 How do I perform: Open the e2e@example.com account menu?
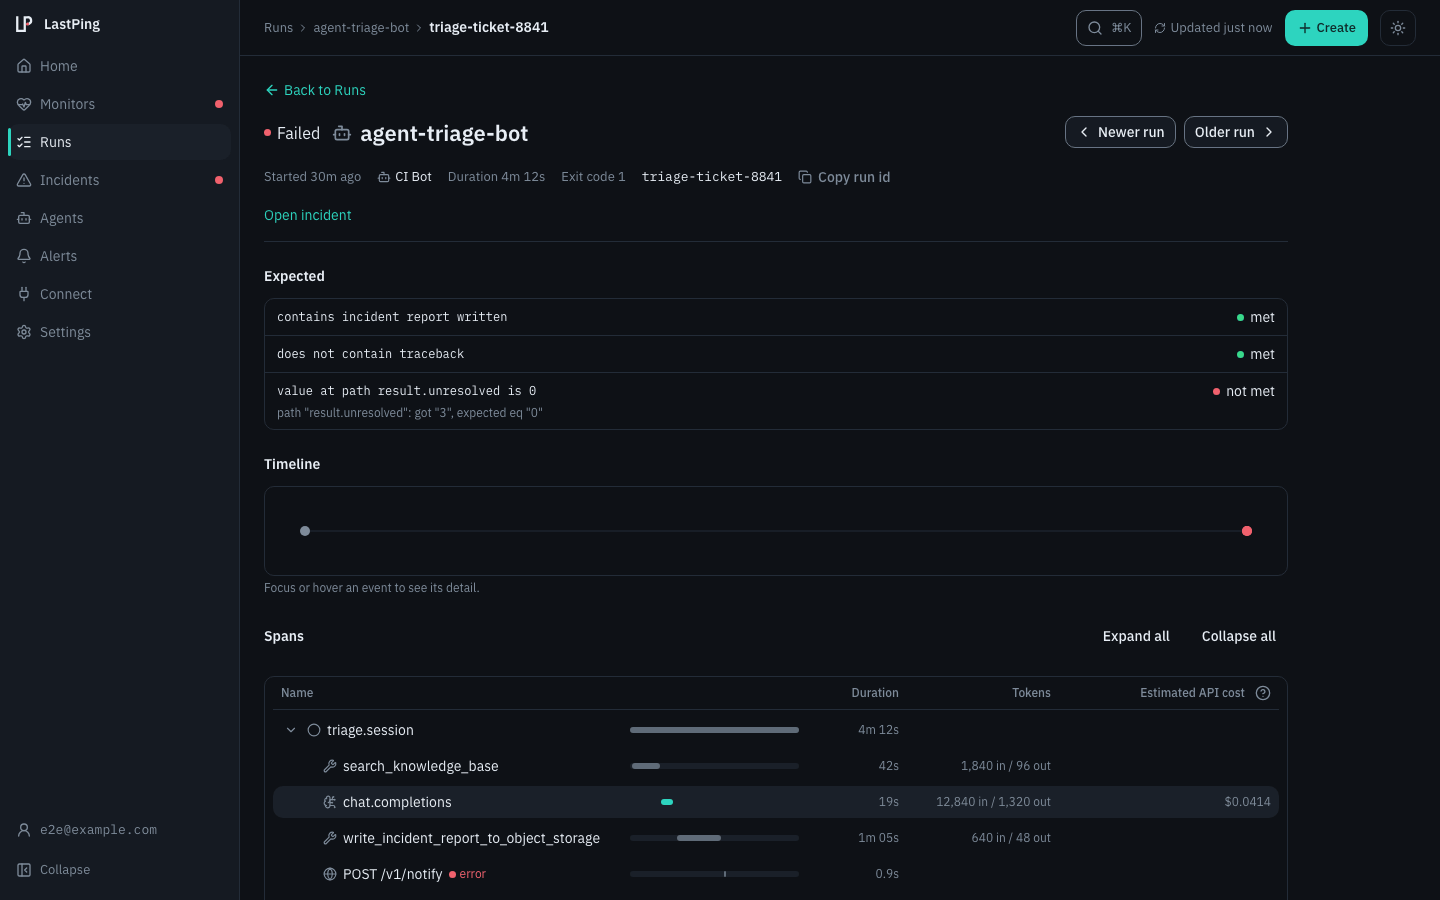119,830
